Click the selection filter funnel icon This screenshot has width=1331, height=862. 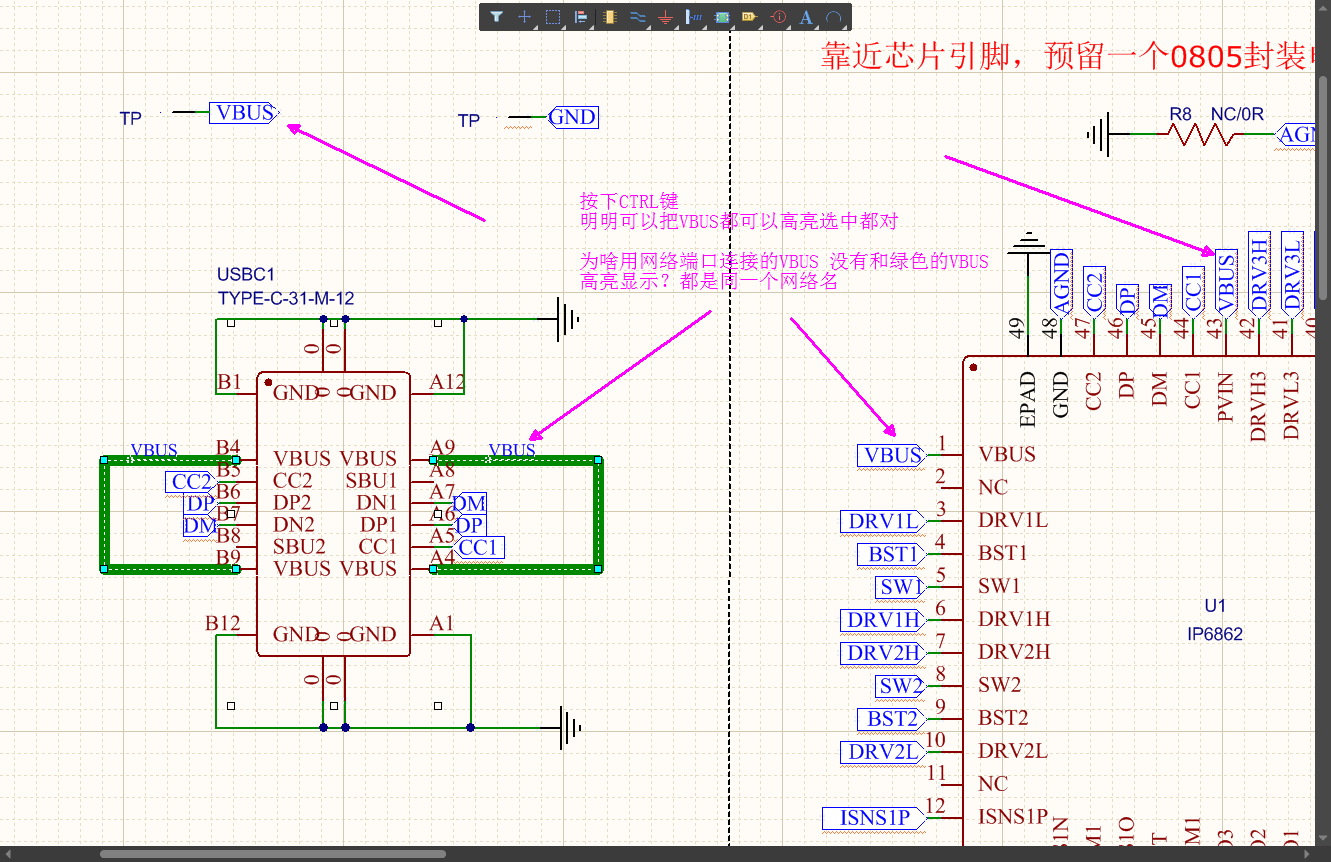click(x=496, y=17)
